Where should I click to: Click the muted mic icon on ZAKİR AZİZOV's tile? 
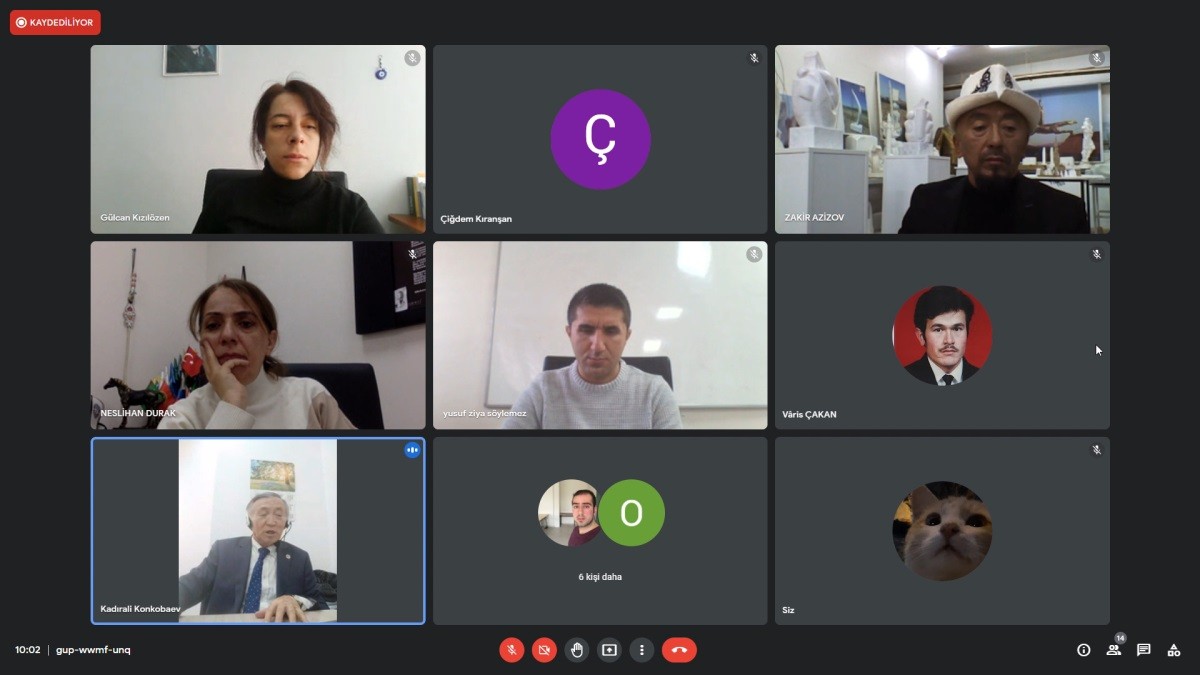pyautogui.click(x=1096, y=58)
